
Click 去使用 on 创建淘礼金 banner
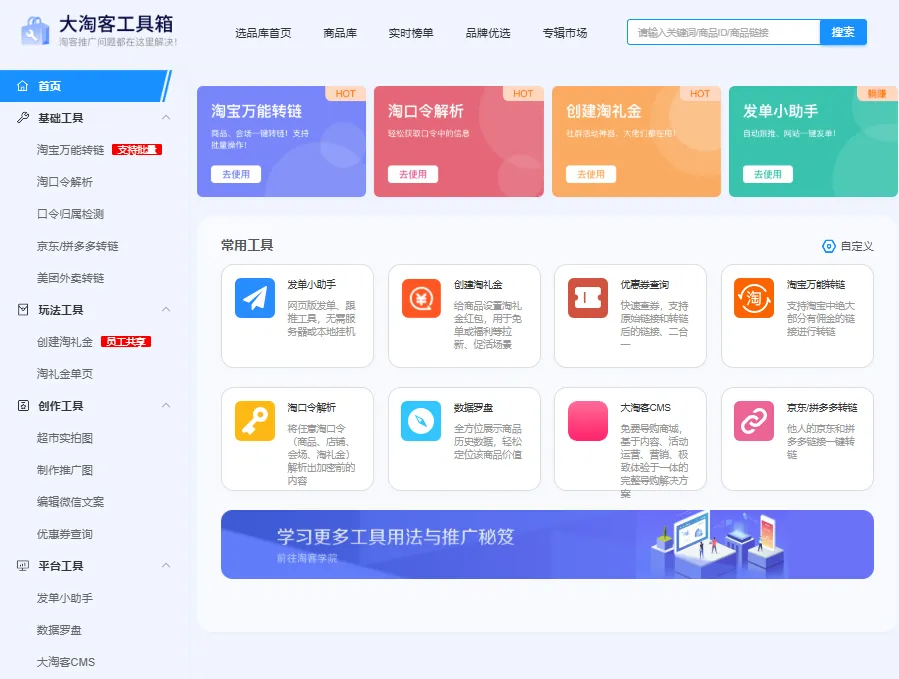591,174
